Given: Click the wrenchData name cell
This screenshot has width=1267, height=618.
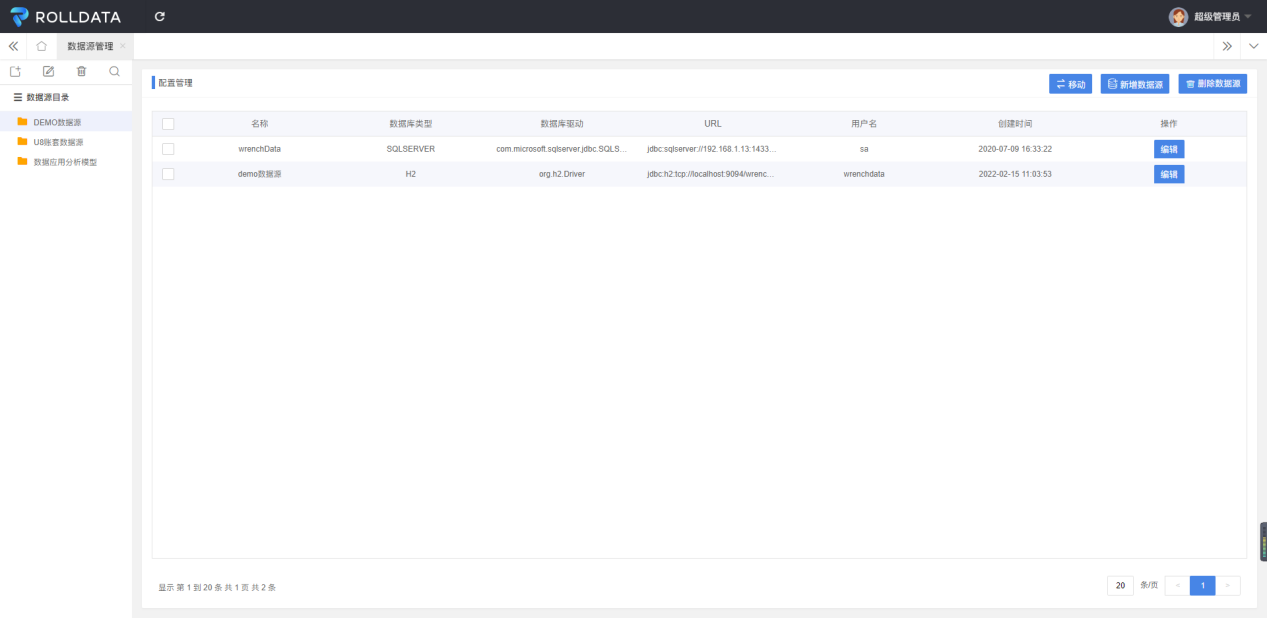Looking at the screenshot, I should 259,149.
